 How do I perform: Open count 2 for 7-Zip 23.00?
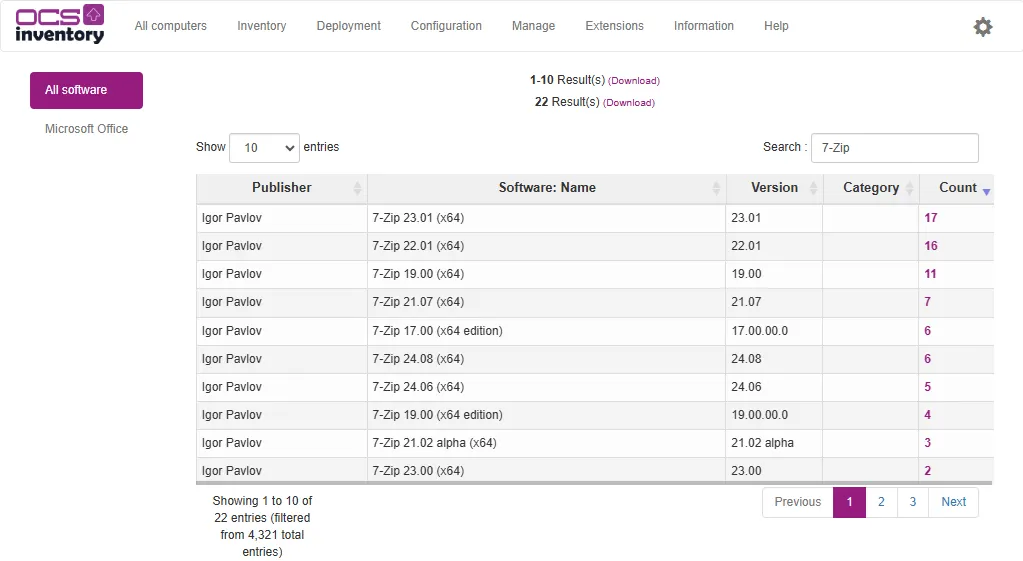tap(927, 471)
